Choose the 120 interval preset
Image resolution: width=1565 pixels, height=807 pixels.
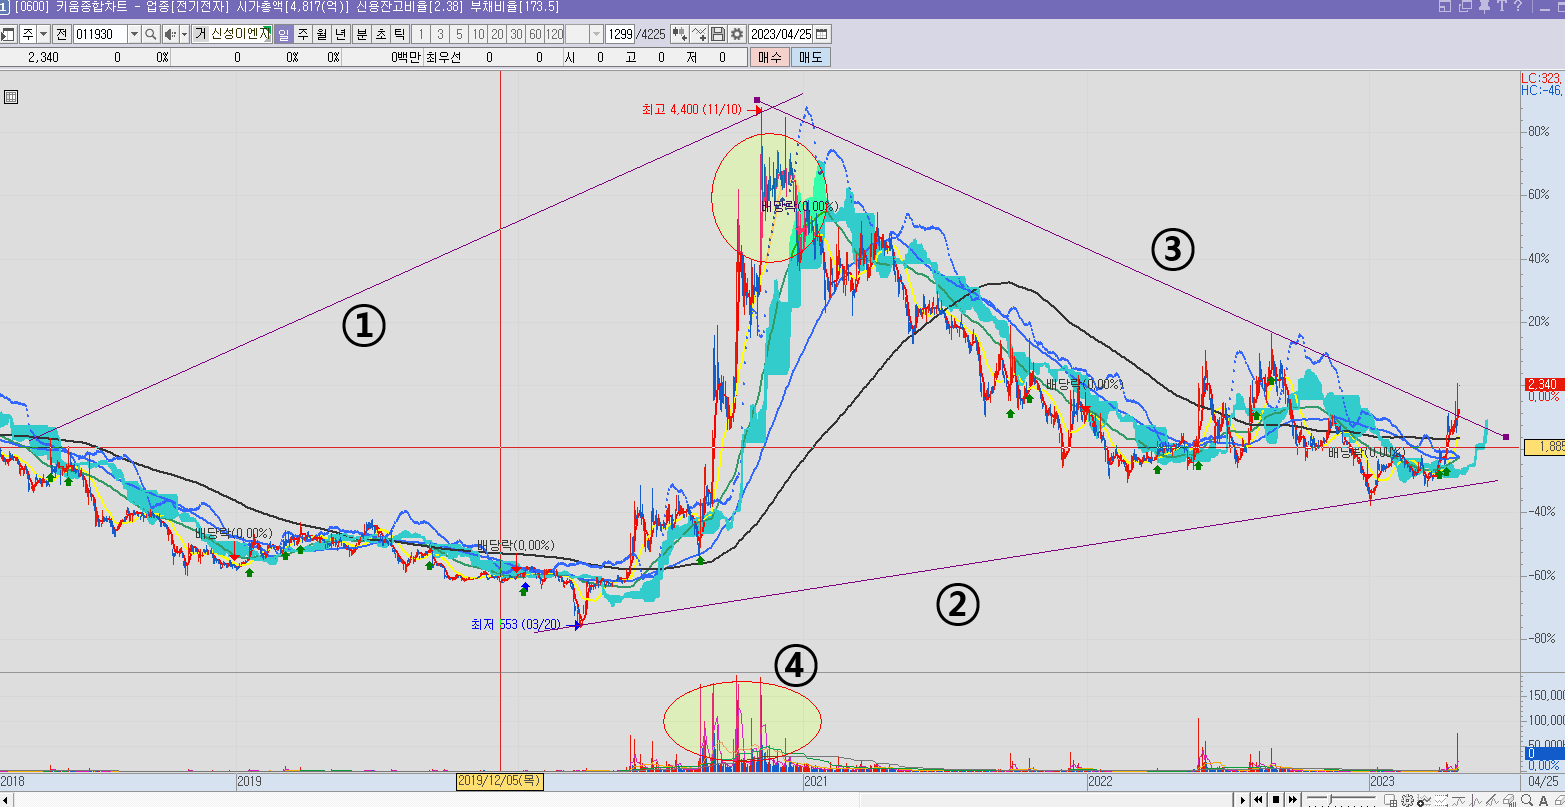(554, 34)
